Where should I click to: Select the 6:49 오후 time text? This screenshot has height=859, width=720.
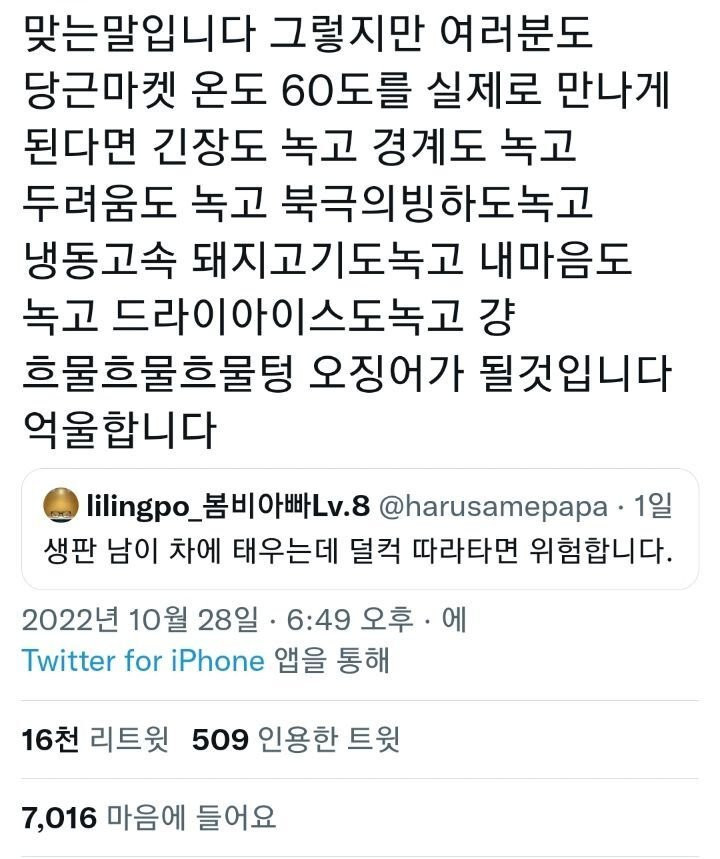[350, 620]
